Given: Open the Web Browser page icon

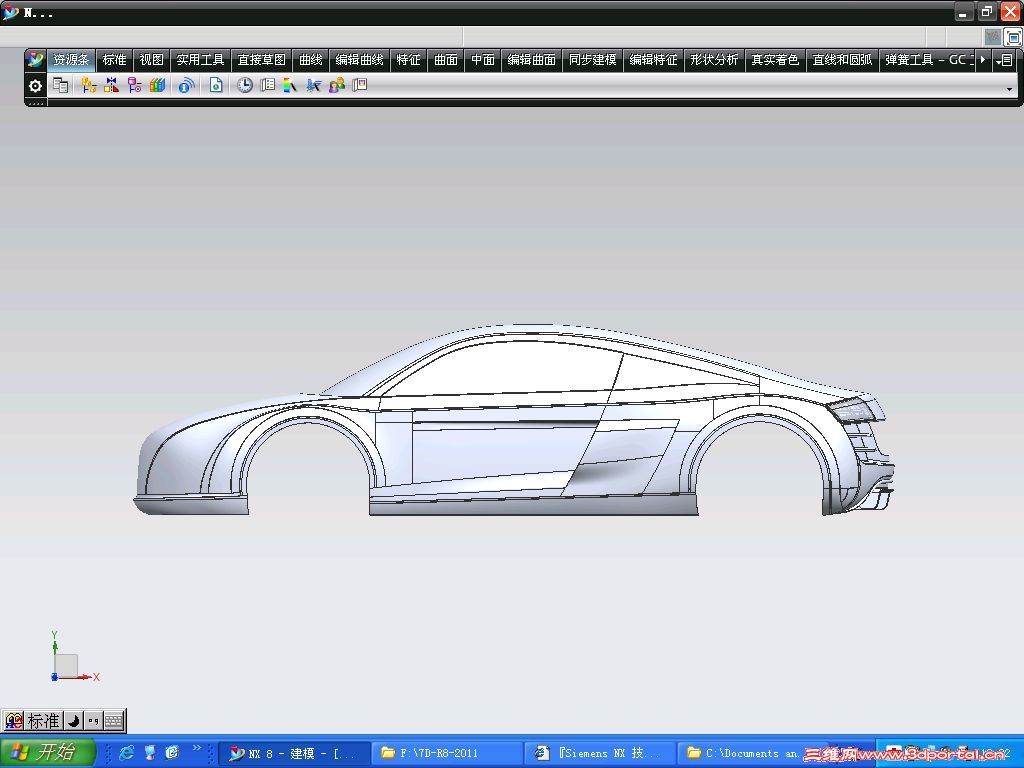Looking at the screenshot, I should pyautogui.click(x=216, y=85).
